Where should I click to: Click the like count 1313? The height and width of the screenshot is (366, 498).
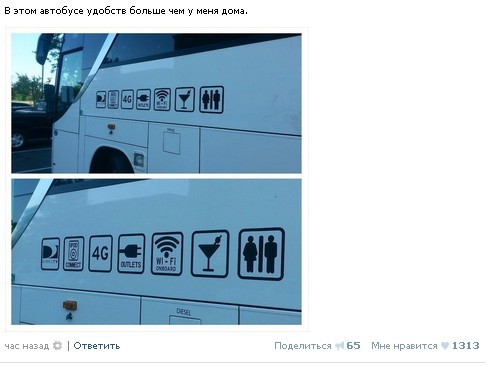(x=465, y=346)
